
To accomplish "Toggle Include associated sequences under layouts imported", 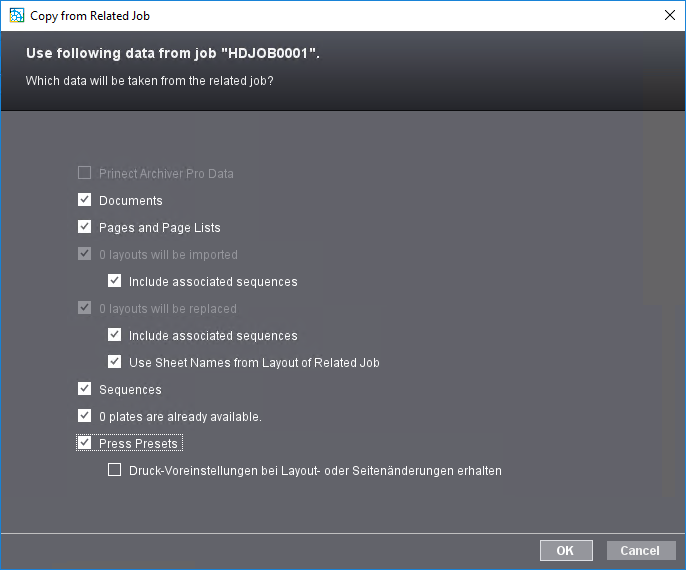I will pos(114,281).
